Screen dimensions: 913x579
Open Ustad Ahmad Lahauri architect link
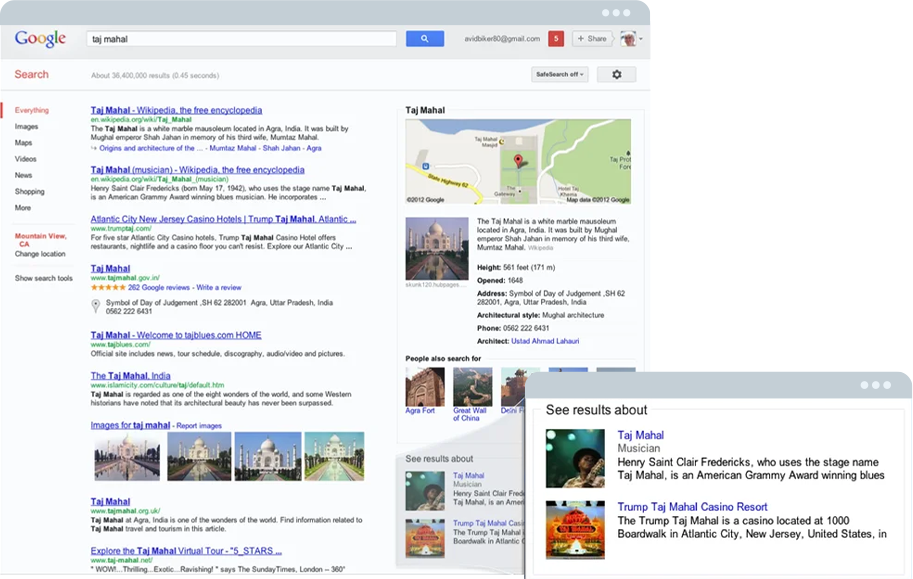545,341
